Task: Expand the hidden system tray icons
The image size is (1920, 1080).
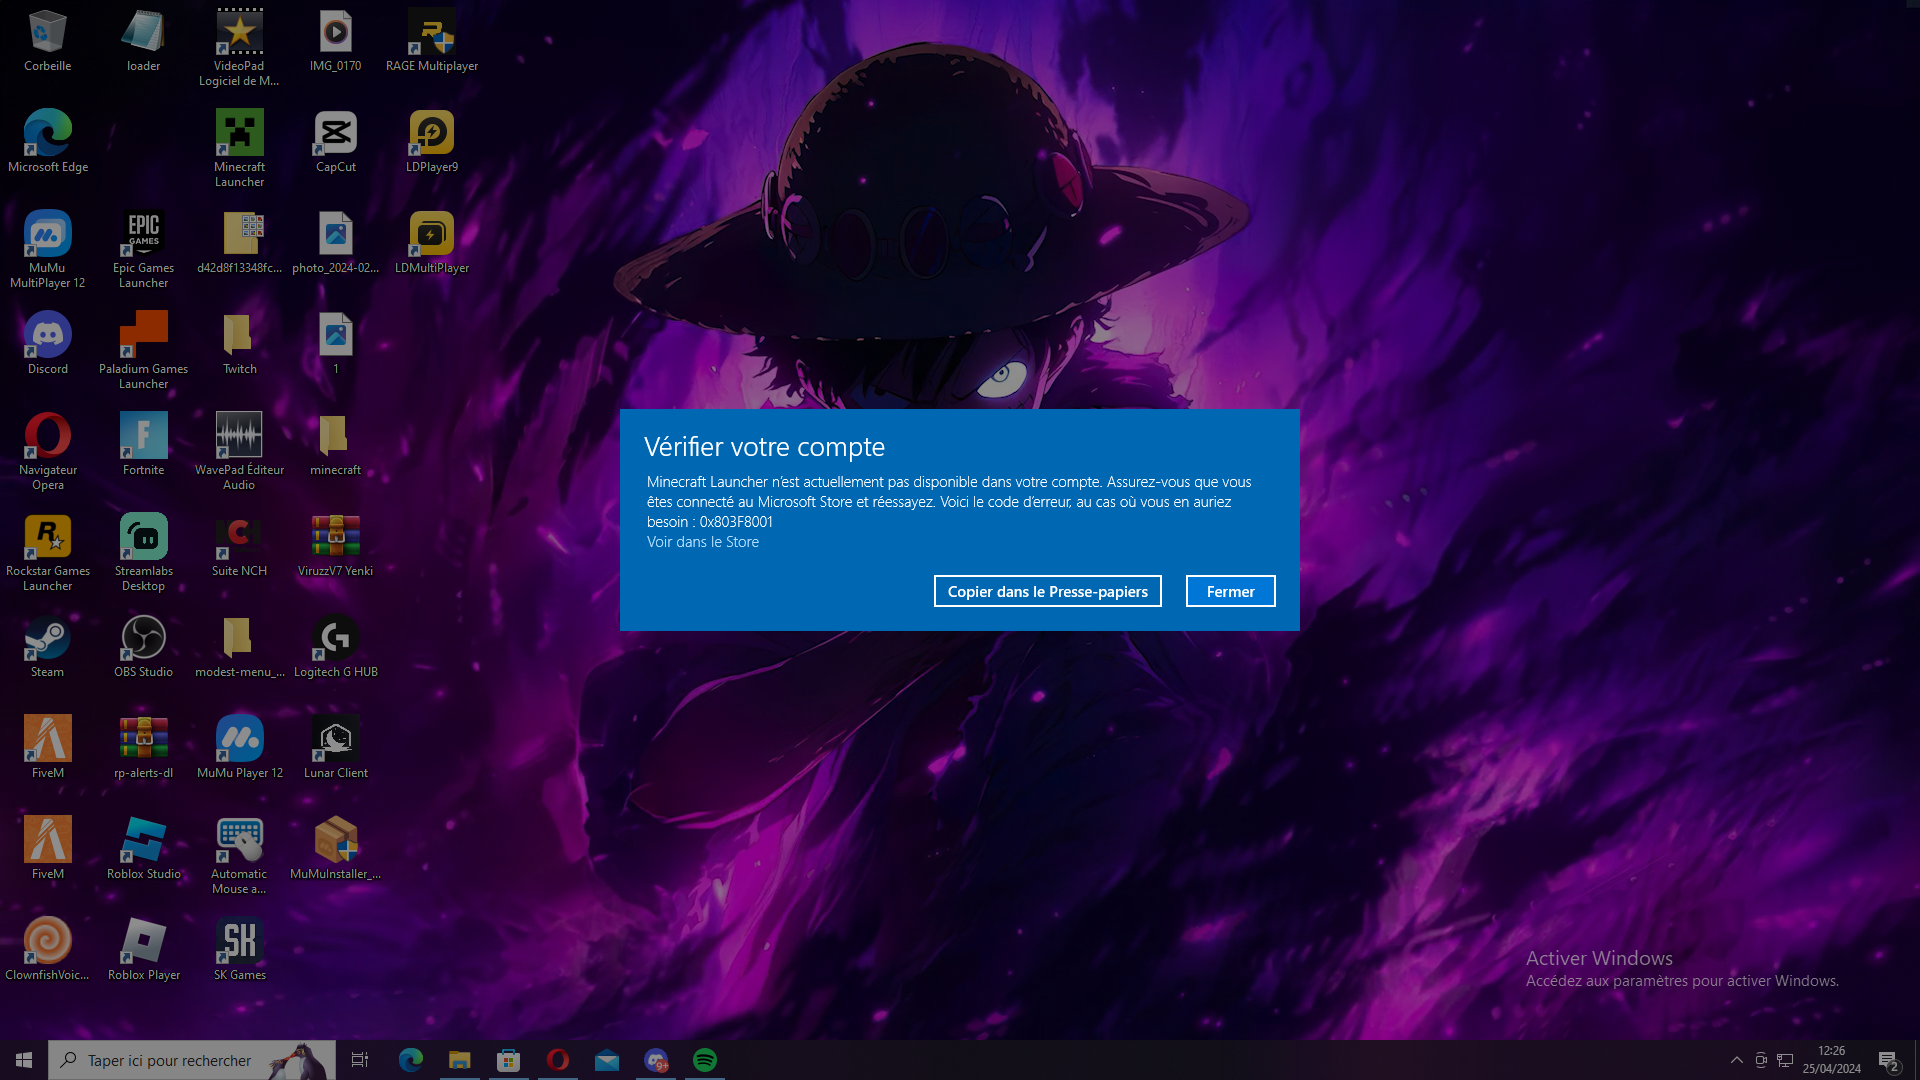Action: pos(1737,1060)
